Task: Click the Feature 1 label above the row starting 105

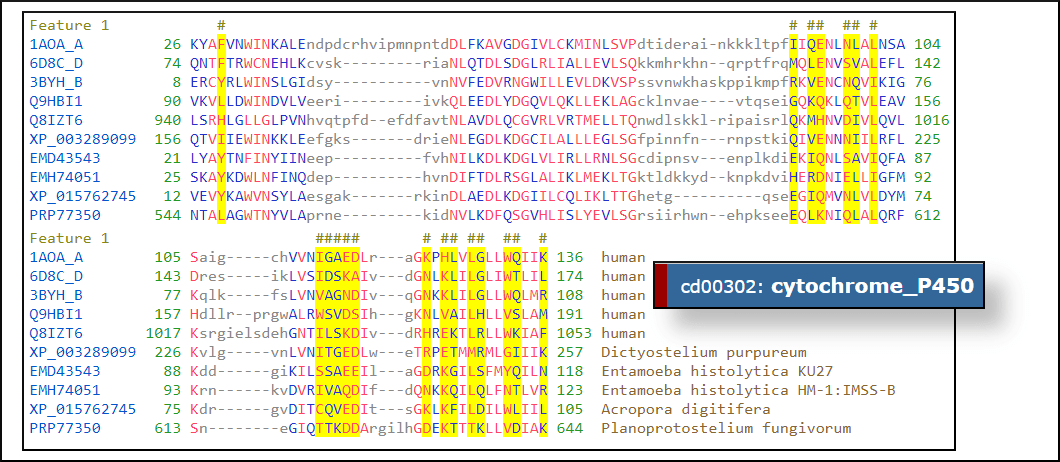Action: pos(70,238)
